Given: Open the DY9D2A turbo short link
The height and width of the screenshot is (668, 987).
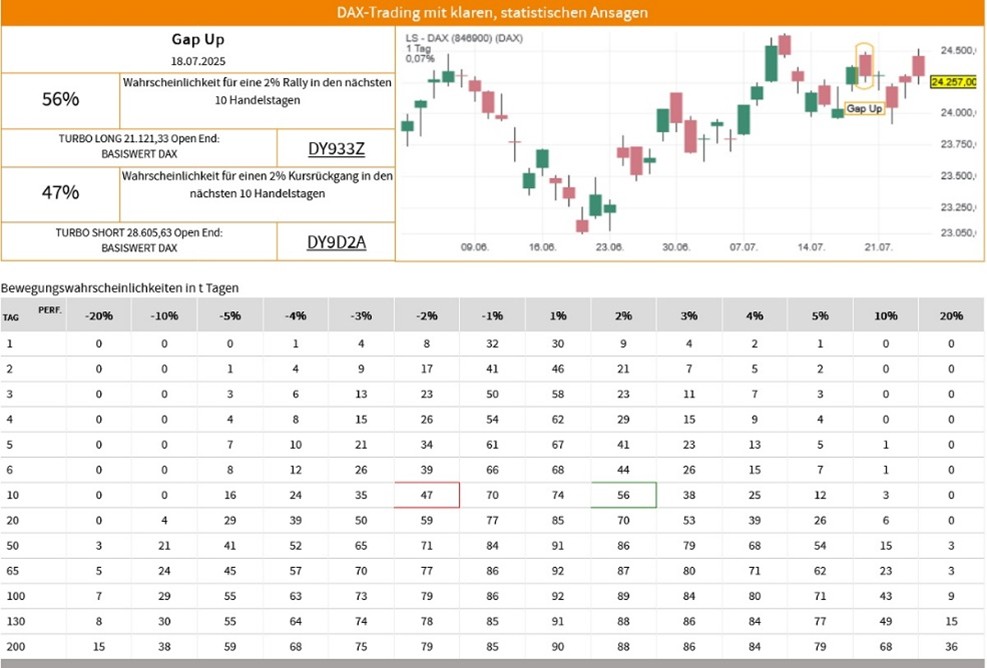Looking at the screenshot, I should (x=336, y=242).
